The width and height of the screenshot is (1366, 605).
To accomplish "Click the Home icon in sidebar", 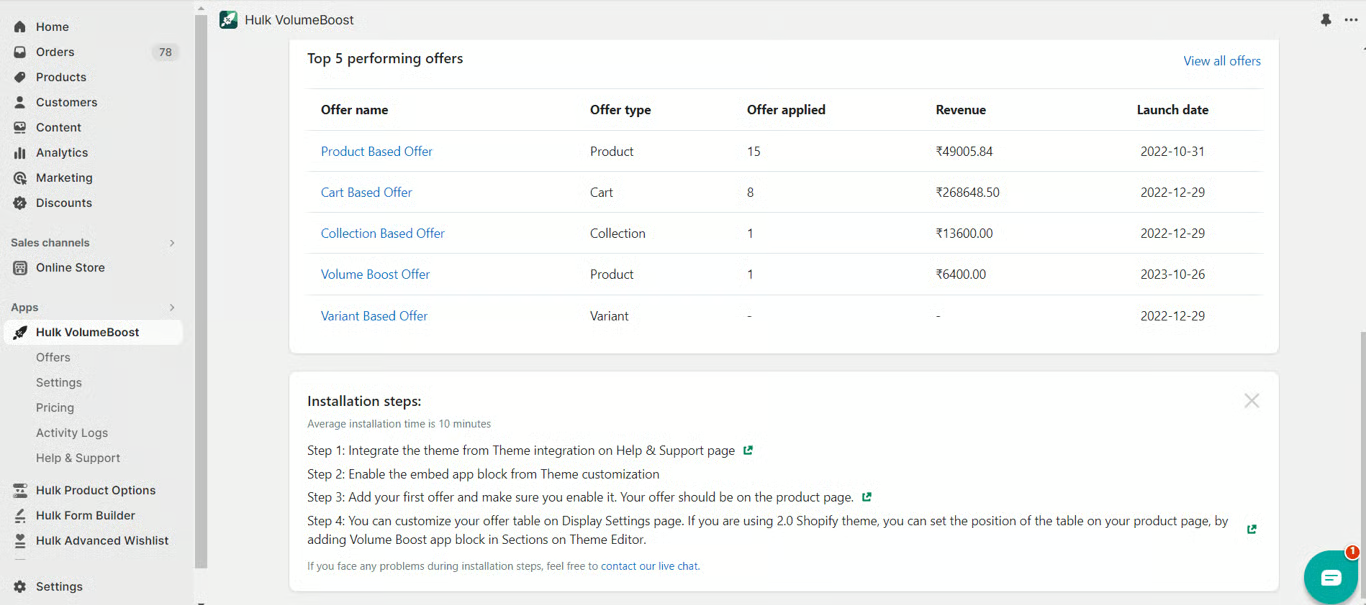I will 20,27.
